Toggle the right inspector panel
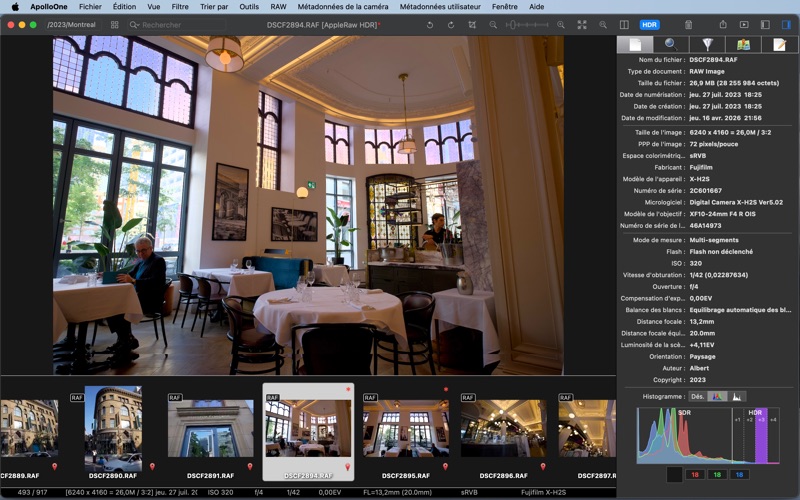Screen dimensions: 800x500 click(x=786, y=24)
